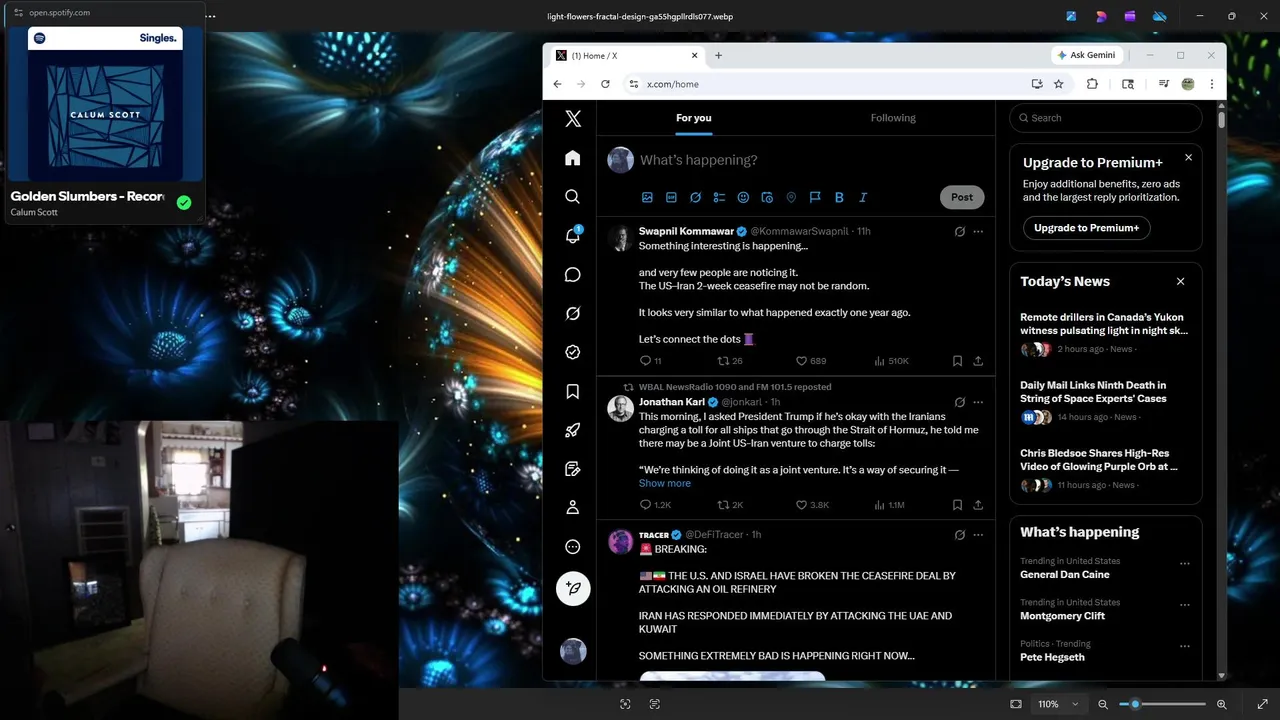This screenshot has height=720, width=1280.
Task: Open the rocket icon in X sidebar
Action: [x=573, y=431]
